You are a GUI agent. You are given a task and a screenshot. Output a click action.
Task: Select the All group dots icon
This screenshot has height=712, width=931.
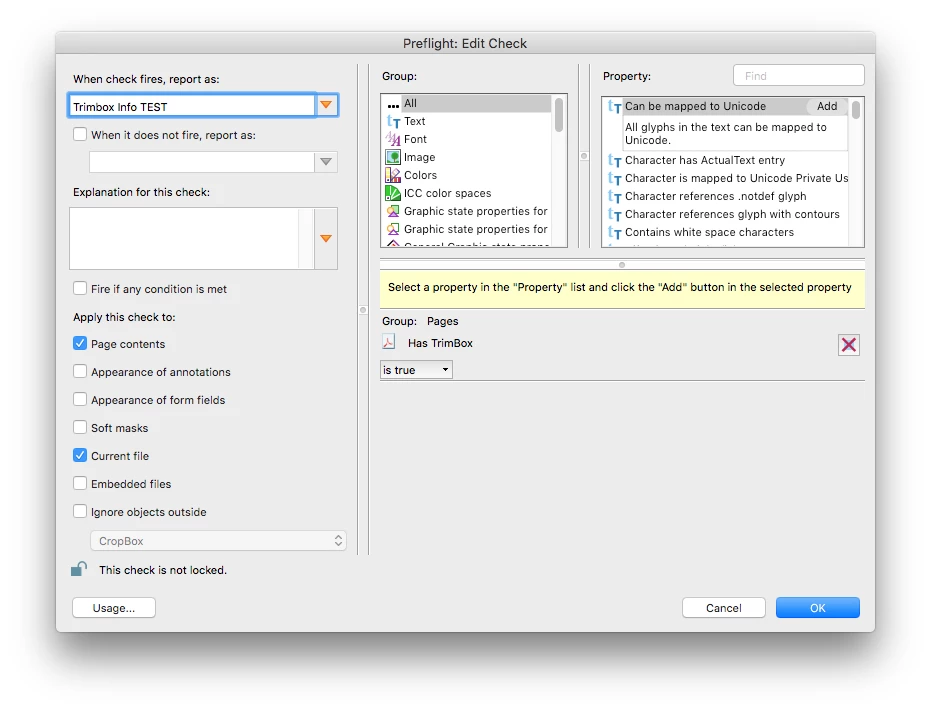coord(392,105)
